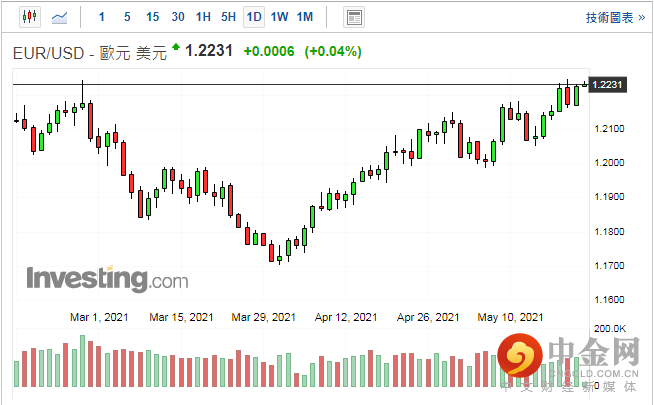Screen dimensions: 654x405
Task: Choose the 1W weekly timeframe
Action: pyautogui.click(x=279, y=17)
